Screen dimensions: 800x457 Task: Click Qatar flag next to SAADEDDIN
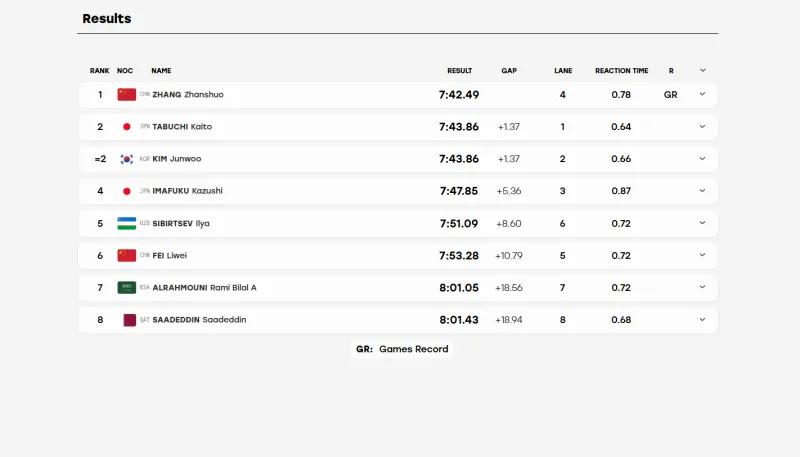130,320
